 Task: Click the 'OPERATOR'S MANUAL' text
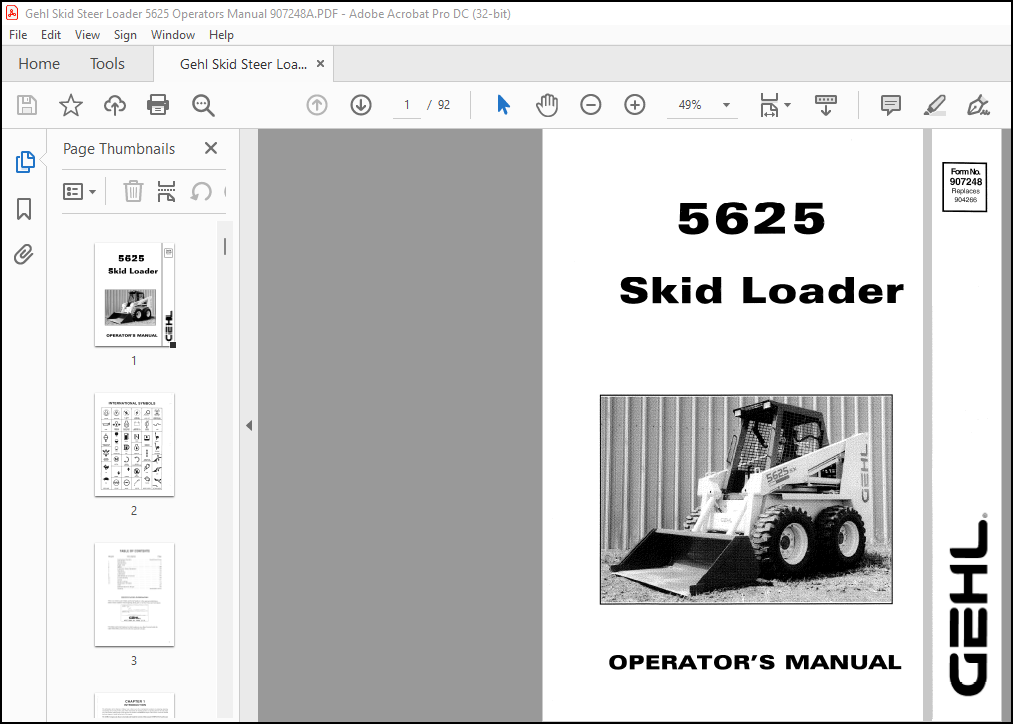[x=755, y=662]
